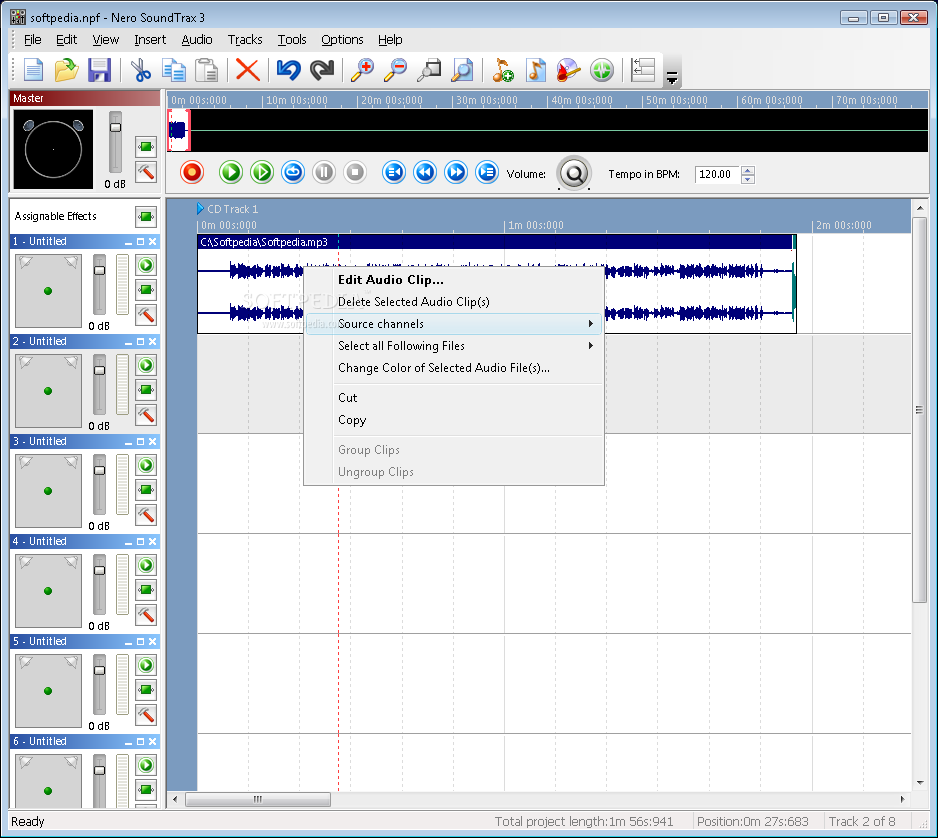Choose Edit Audio Clip... from context menu

(x=454, y=279)
